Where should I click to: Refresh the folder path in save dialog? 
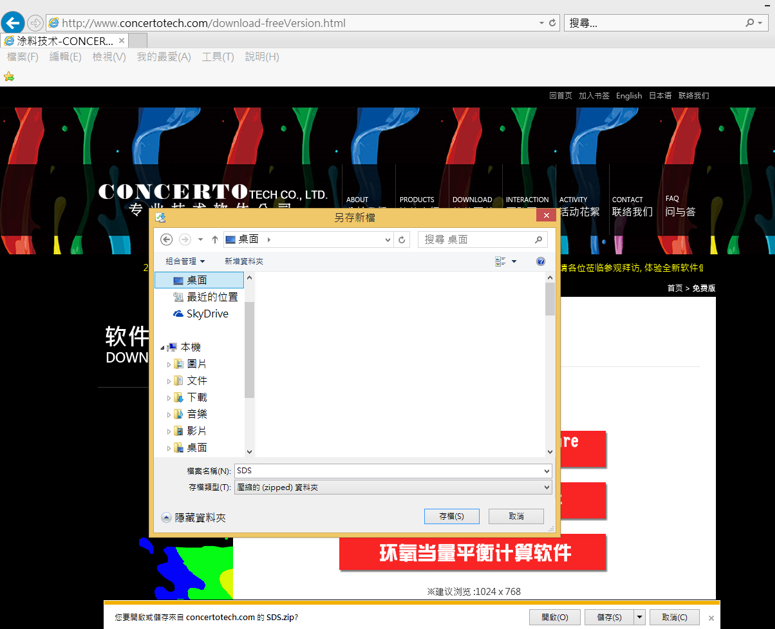click(x=402, y=240)
